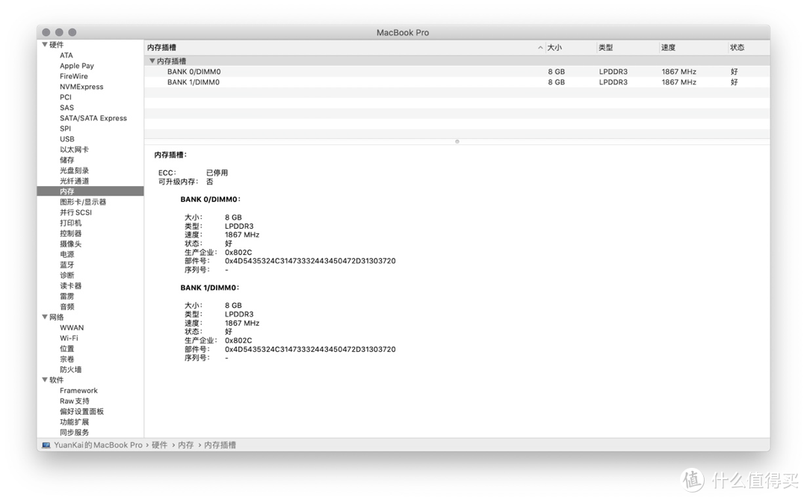Open Apple Pay in hardware list

click(77, 66)
